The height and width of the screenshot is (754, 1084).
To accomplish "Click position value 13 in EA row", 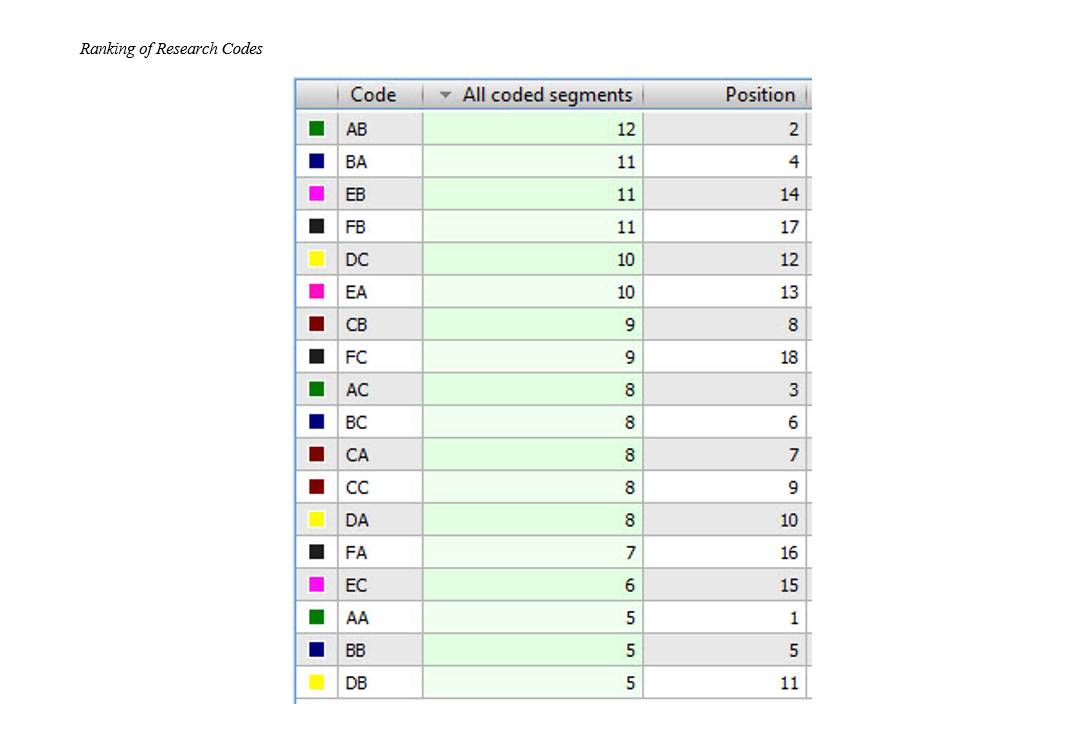I will tap(789, 292).
